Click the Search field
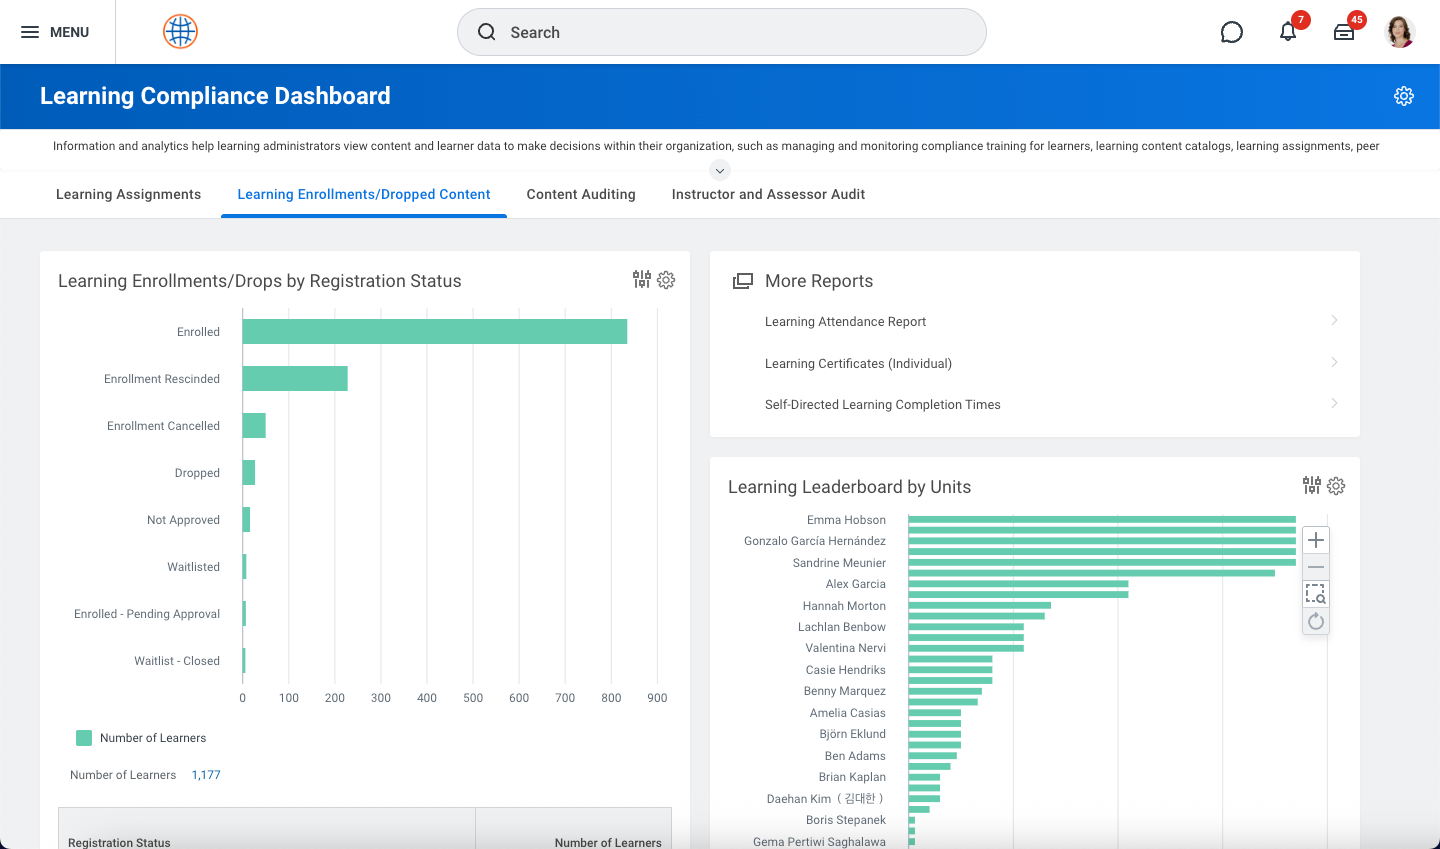1440x849 pixels. (x=722, y=32)
